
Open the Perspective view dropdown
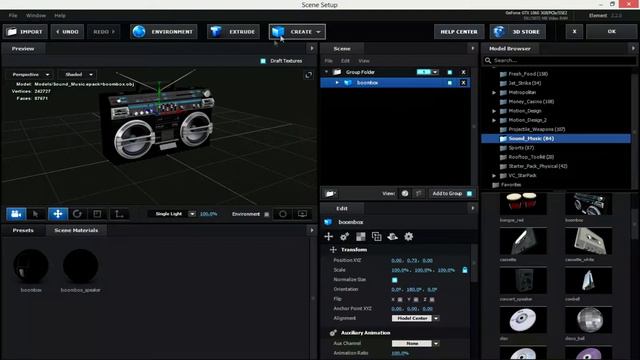click(30, 75)
